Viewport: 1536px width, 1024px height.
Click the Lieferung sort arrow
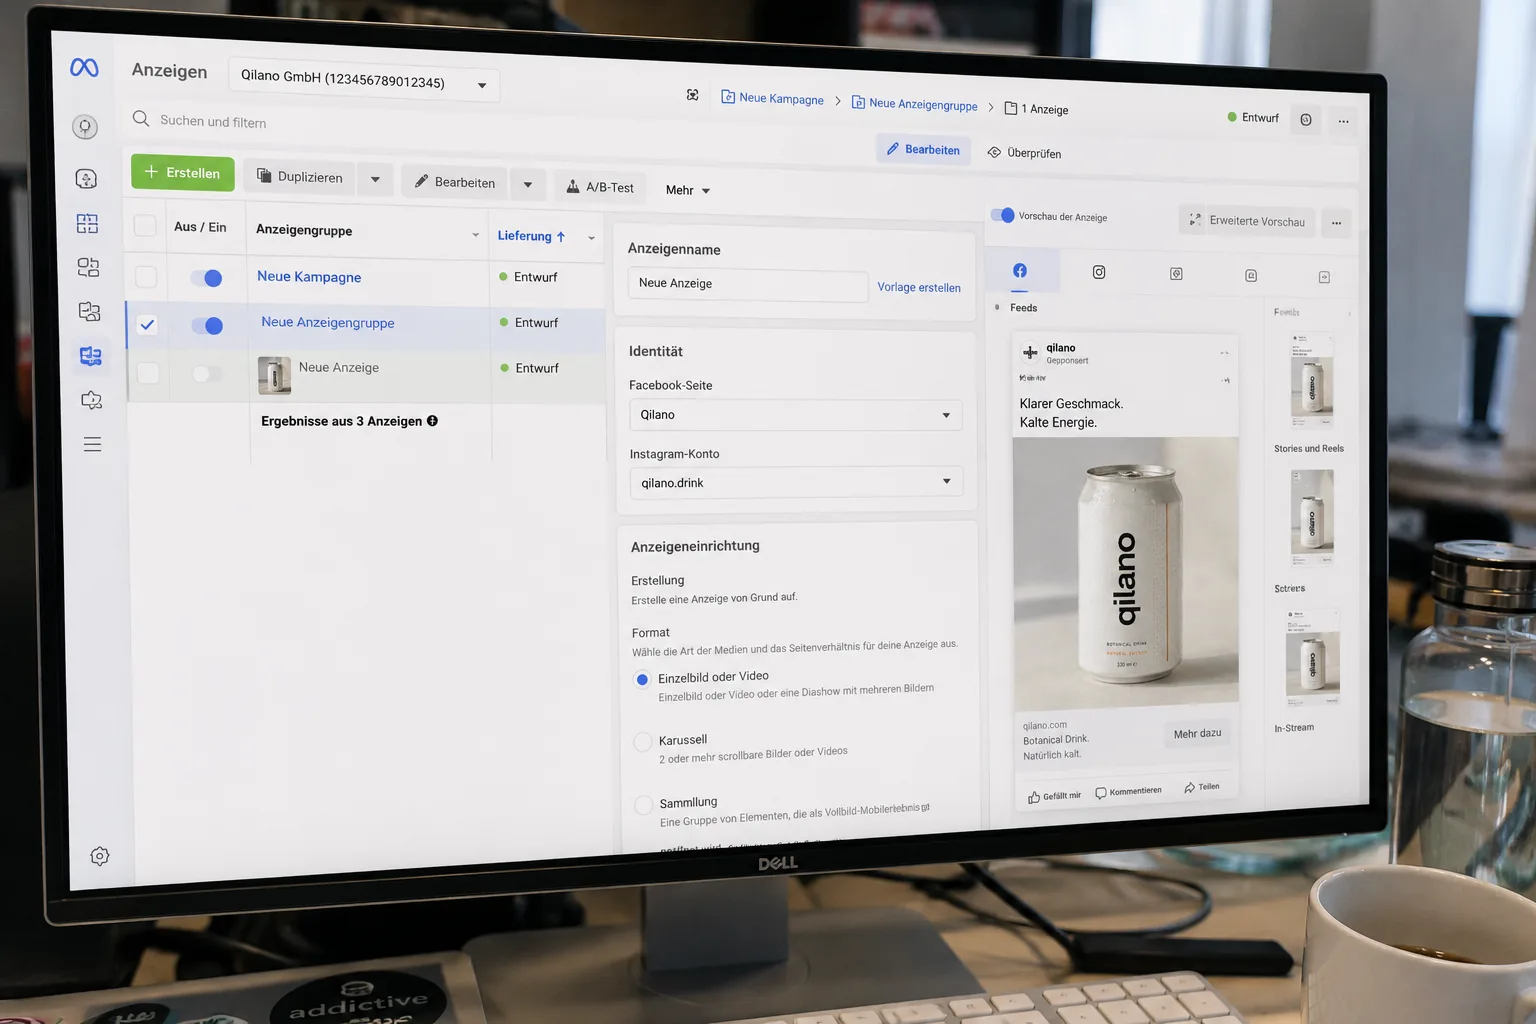[x=561, y=237]
